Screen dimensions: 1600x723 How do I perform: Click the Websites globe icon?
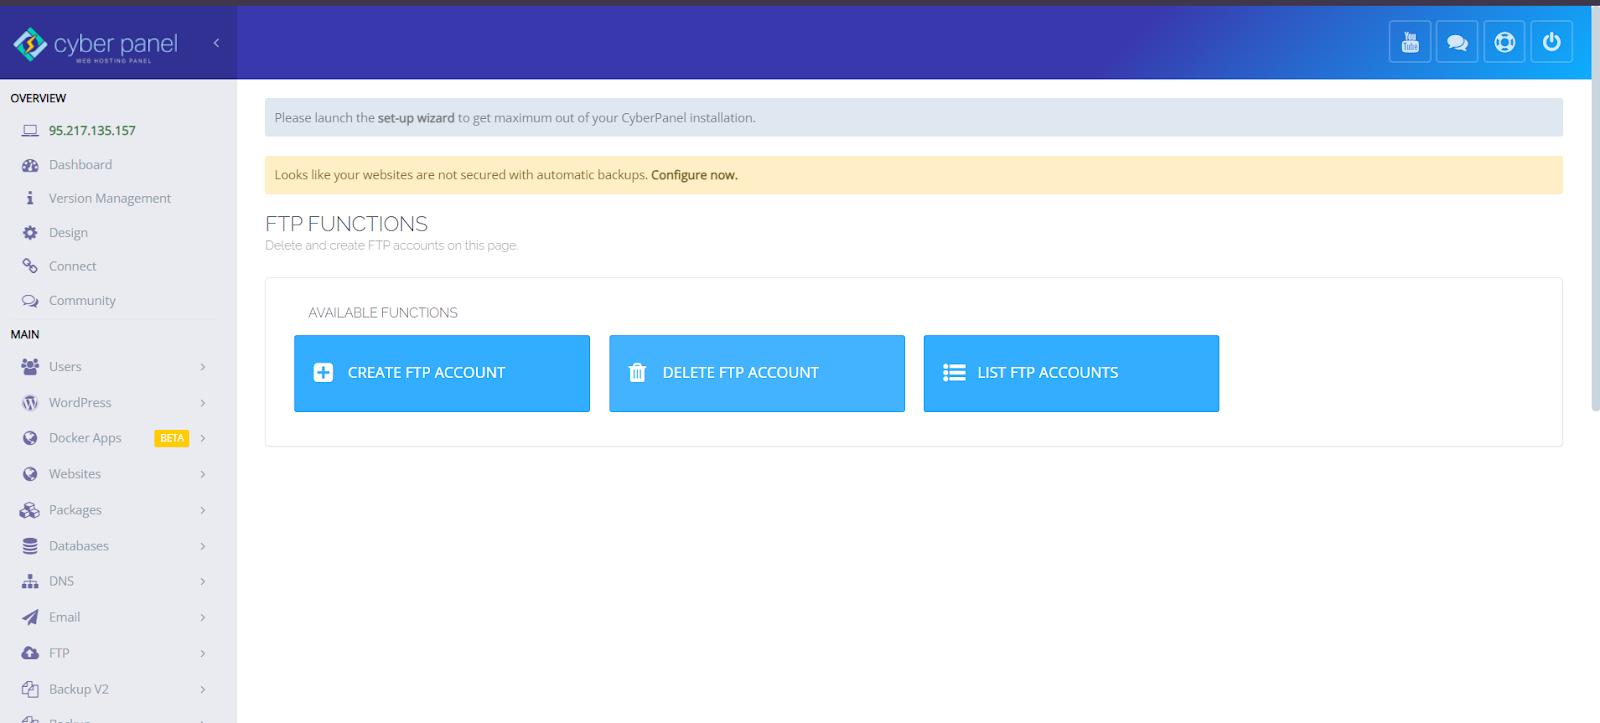30,474
